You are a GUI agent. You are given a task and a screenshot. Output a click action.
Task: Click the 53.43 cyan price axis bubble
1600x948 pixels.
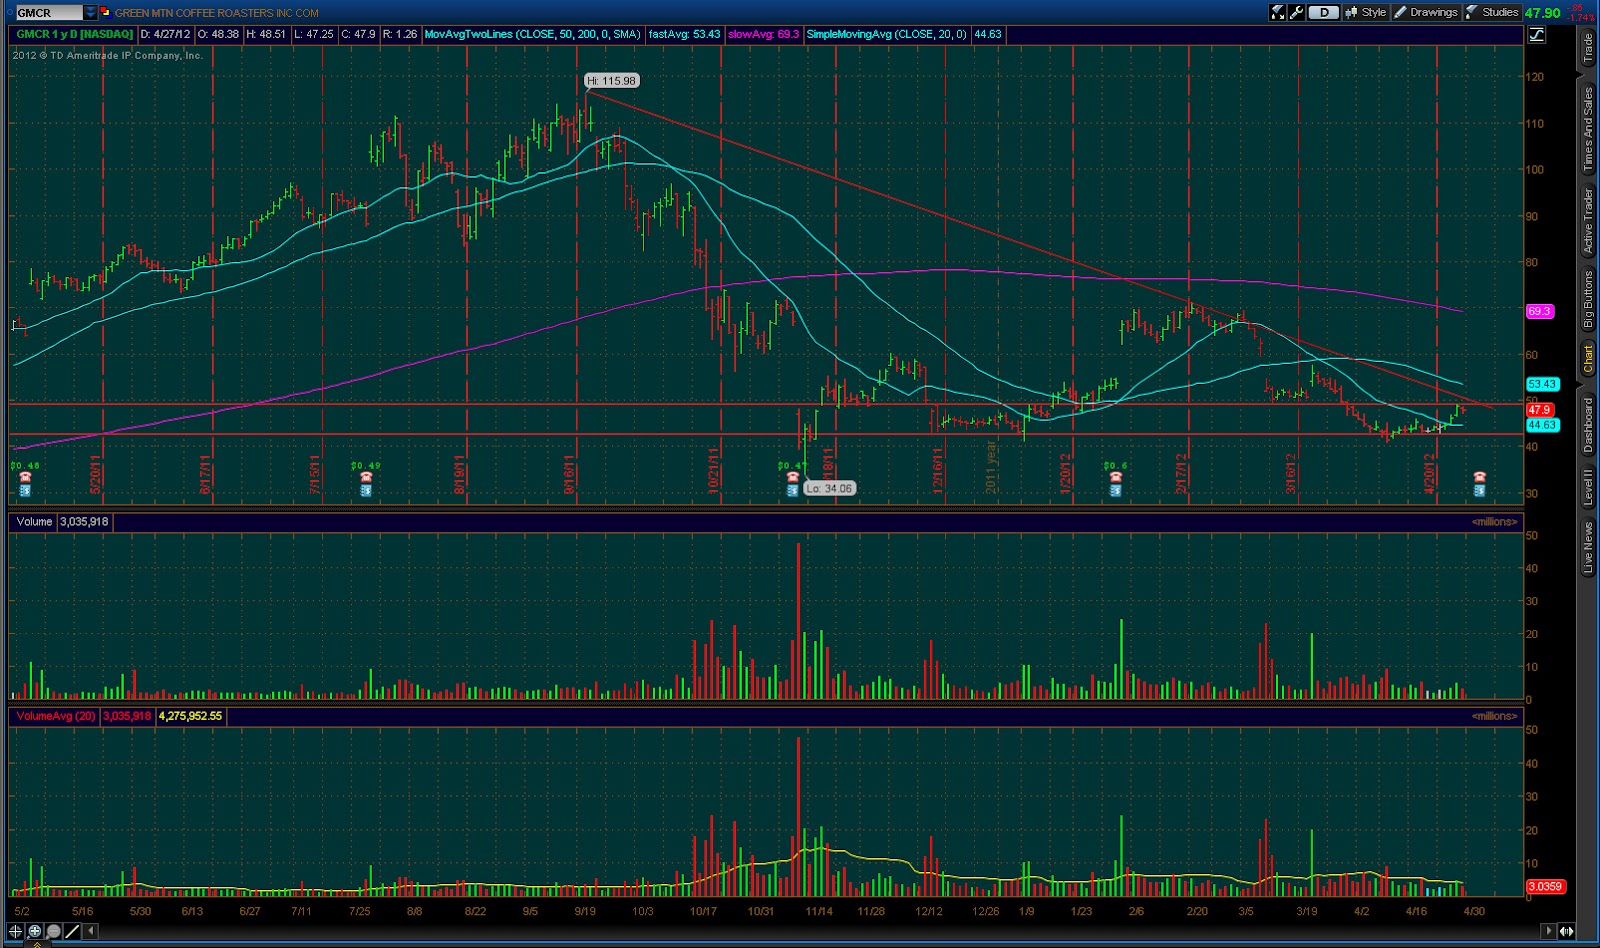[1542, 384]
